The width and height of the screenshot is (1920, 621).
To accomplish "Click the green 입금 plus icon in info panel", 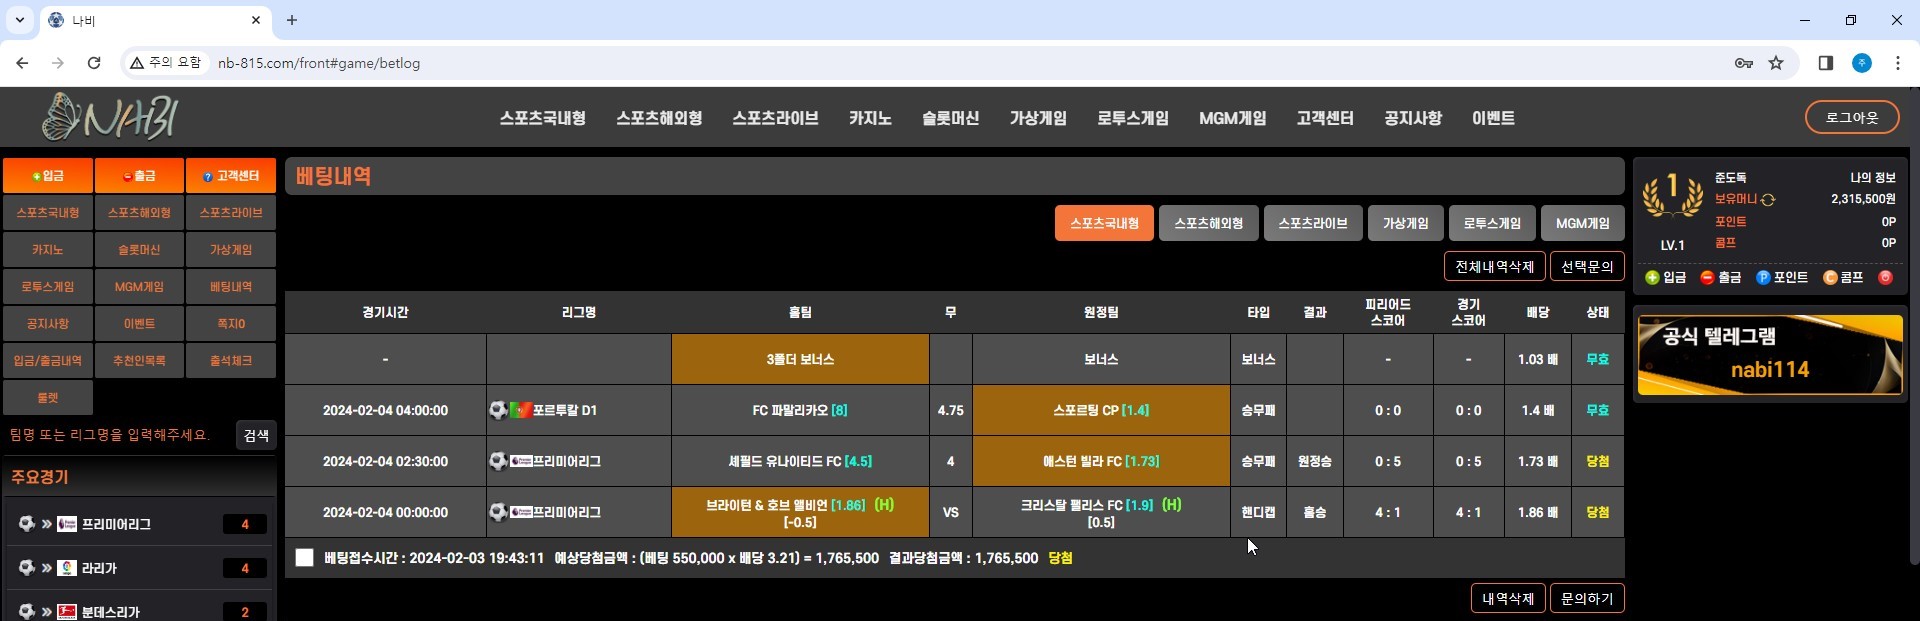I will pos(1652,277).
